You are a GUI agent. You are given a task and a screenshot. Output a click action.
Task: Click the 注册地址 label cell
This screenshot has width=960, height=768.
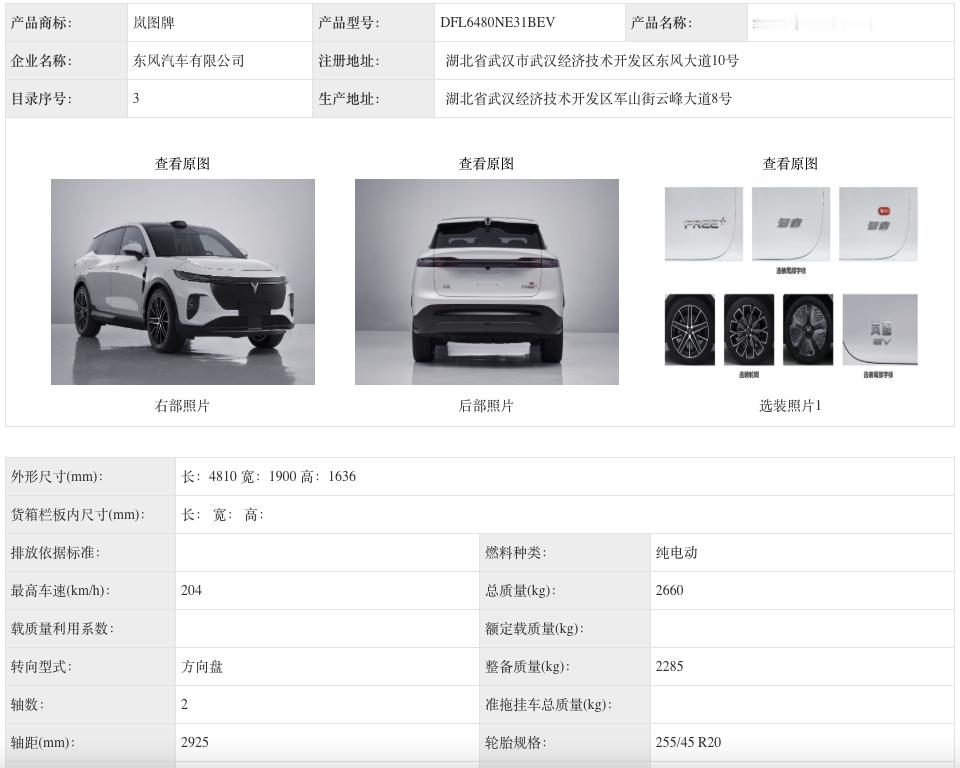(x=373, y=61)
